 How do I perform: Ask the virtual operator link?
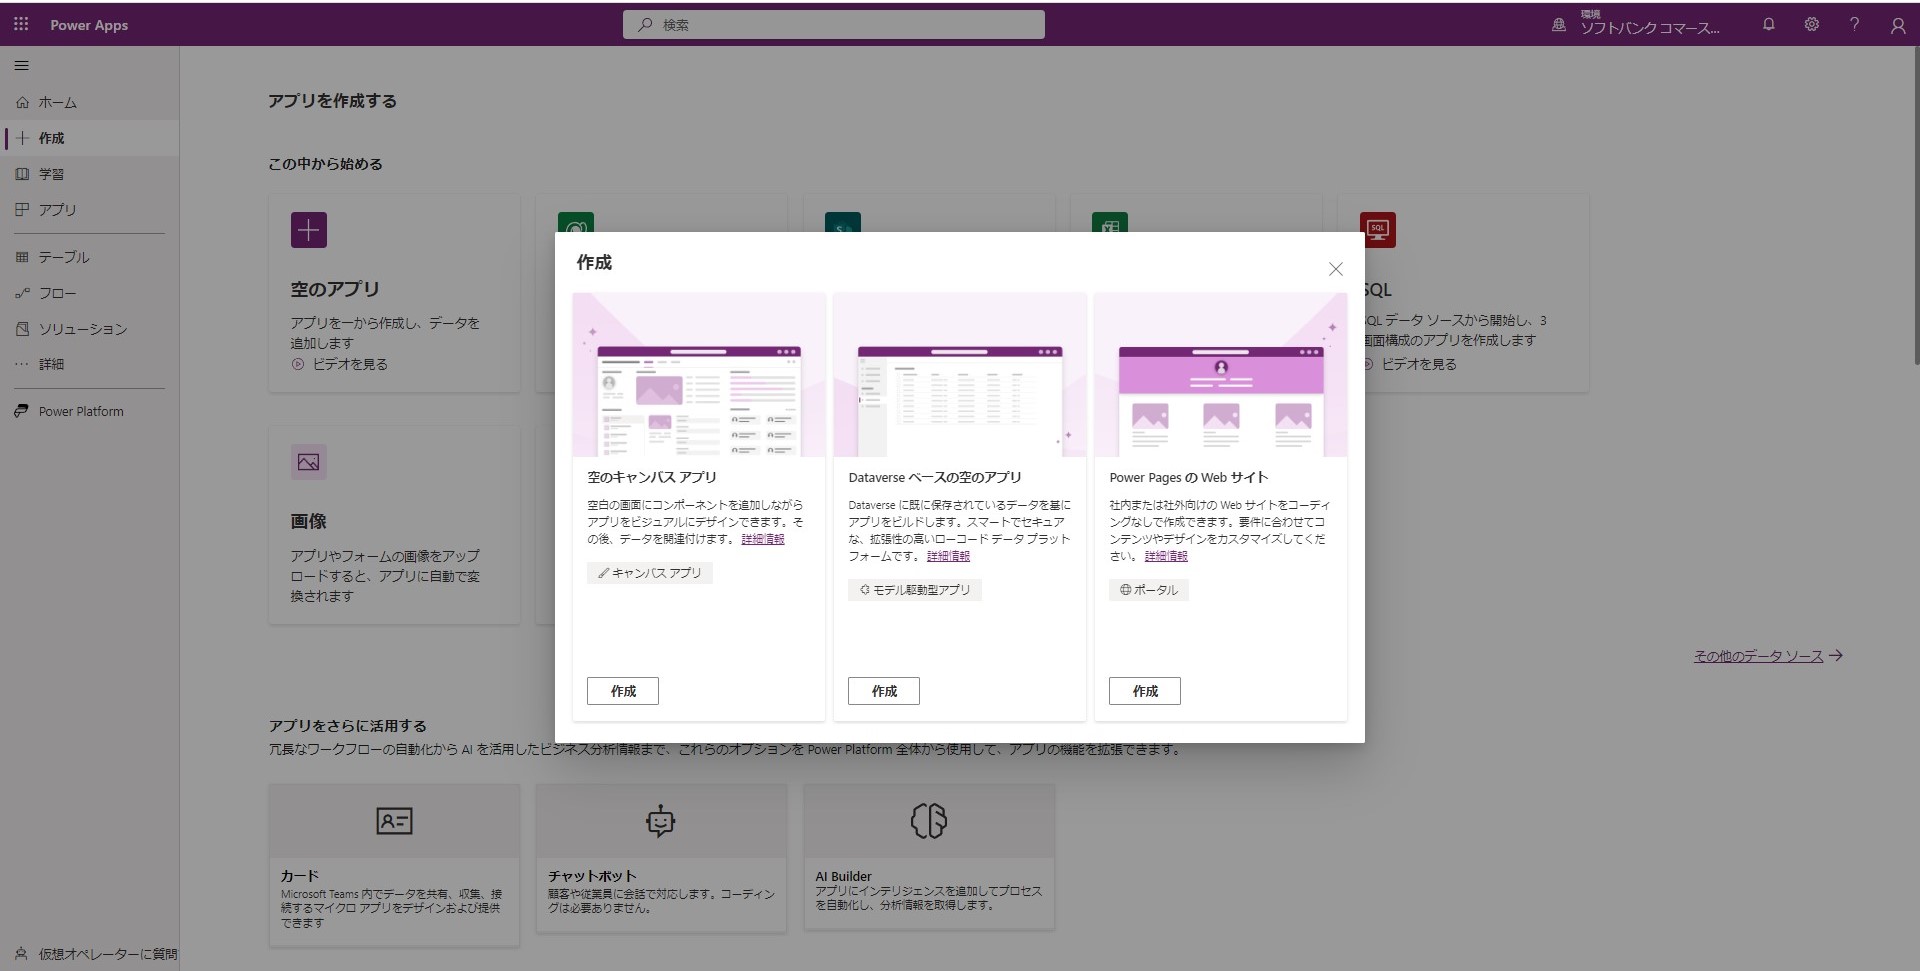96,954
